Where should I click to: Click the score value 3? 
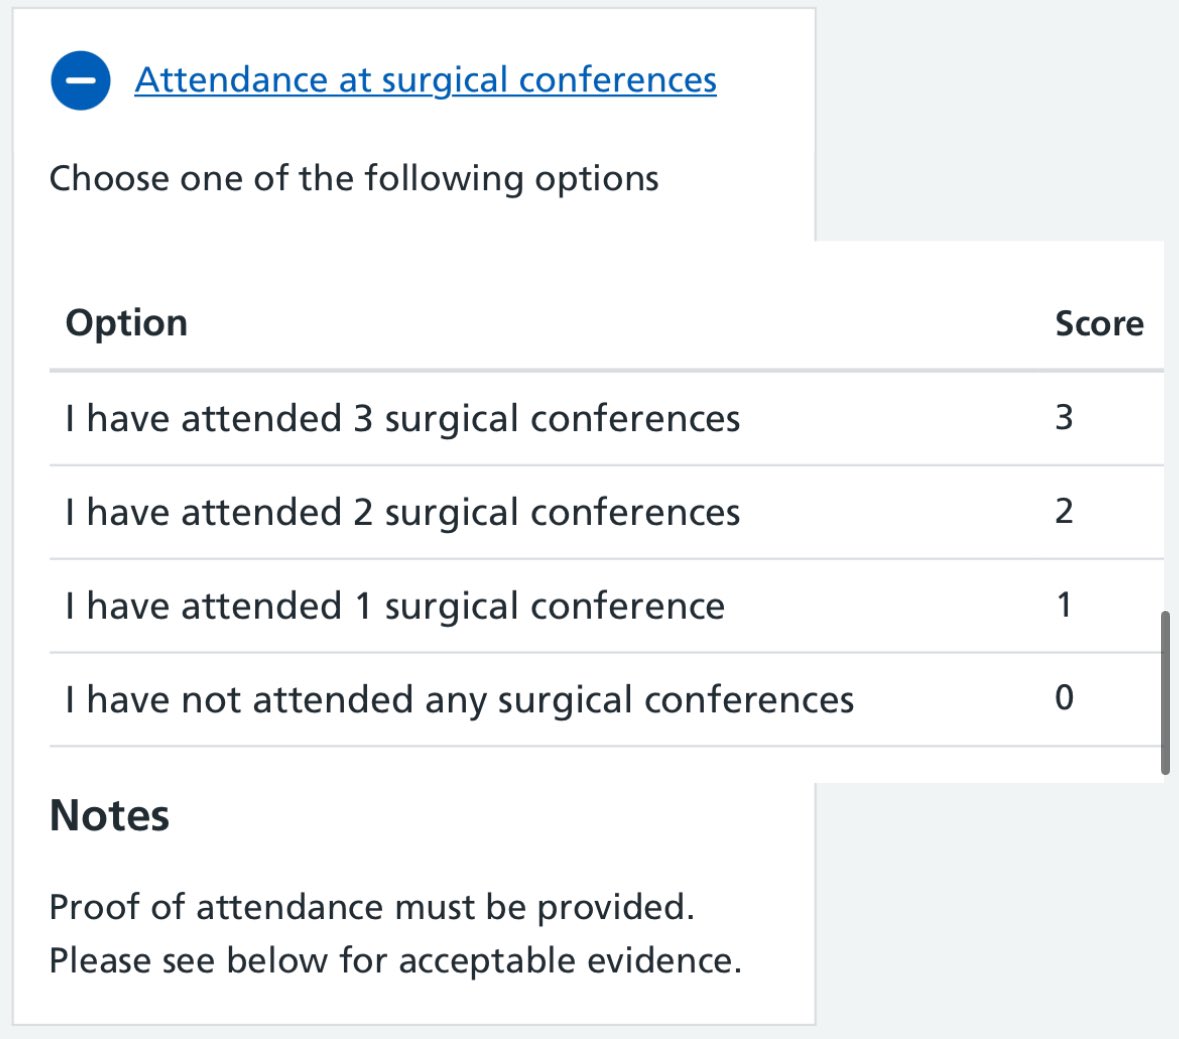1064,417
